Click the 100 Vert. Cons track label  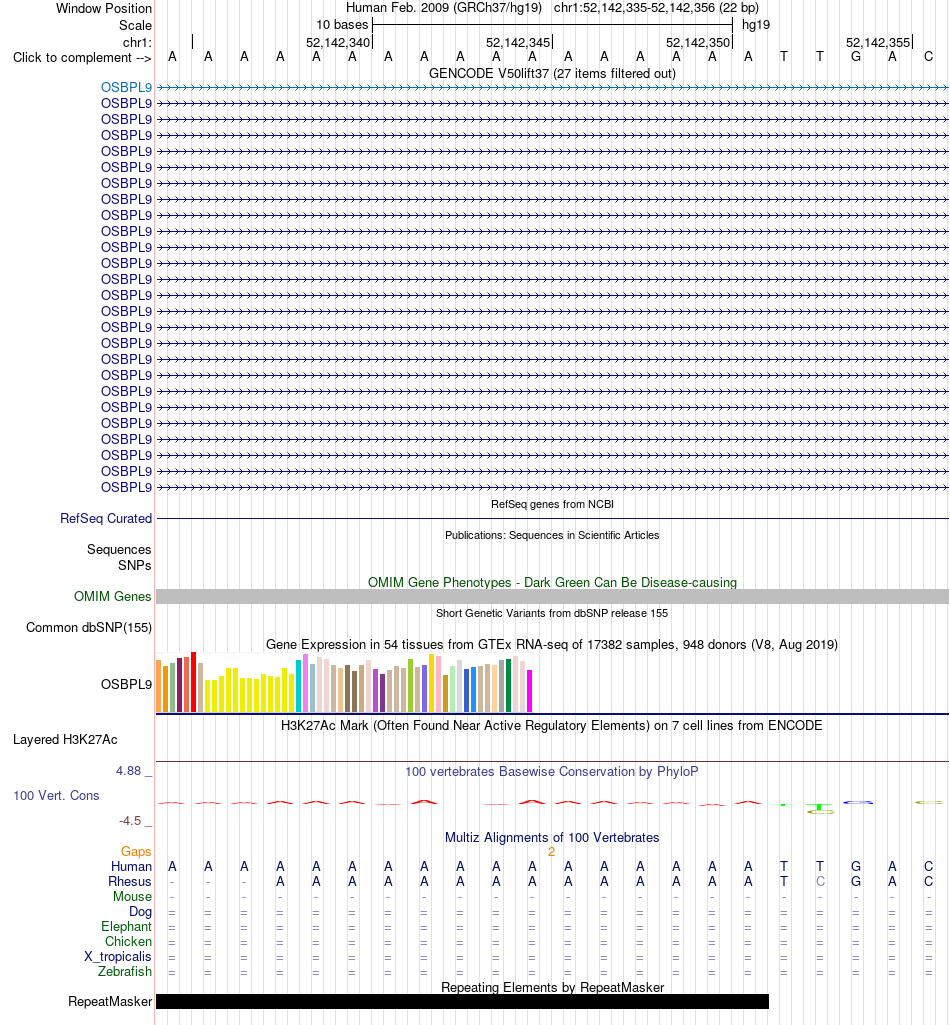pyautogui.click(x=56, y=796)
